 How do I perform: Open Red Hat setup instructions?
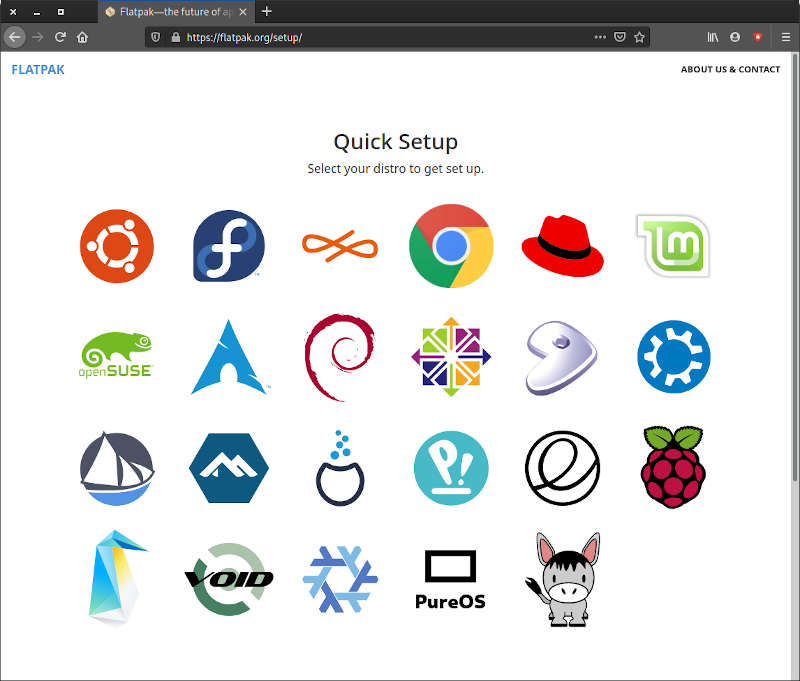click(x=562, y=245)
